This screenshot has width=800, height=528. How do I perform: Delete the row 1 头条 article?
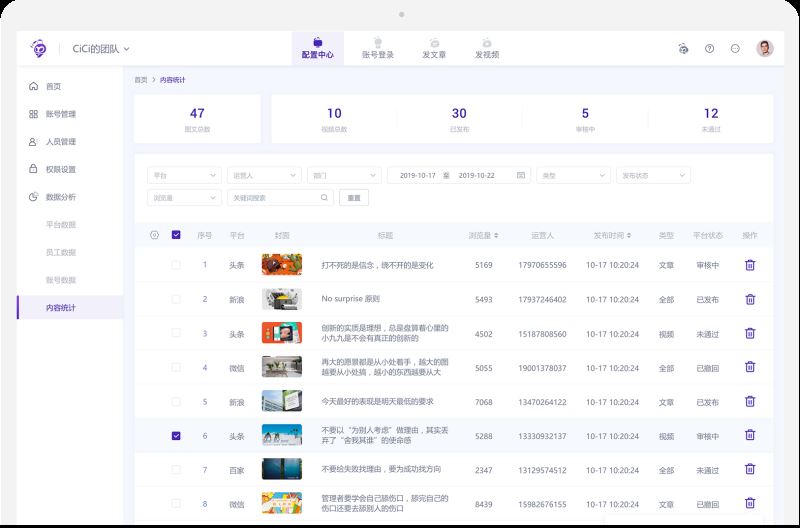pyautogui.click(x=750, y=265)
